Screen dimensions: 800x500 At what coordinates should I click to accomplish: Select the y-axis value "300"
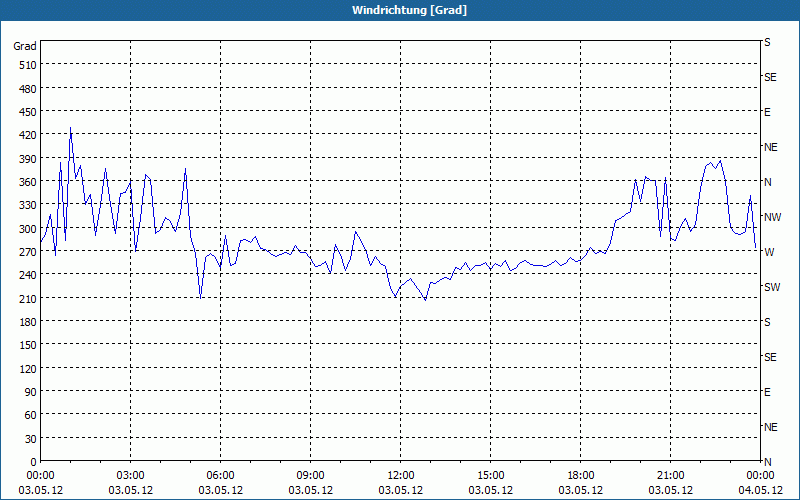(x=28, y=229)
